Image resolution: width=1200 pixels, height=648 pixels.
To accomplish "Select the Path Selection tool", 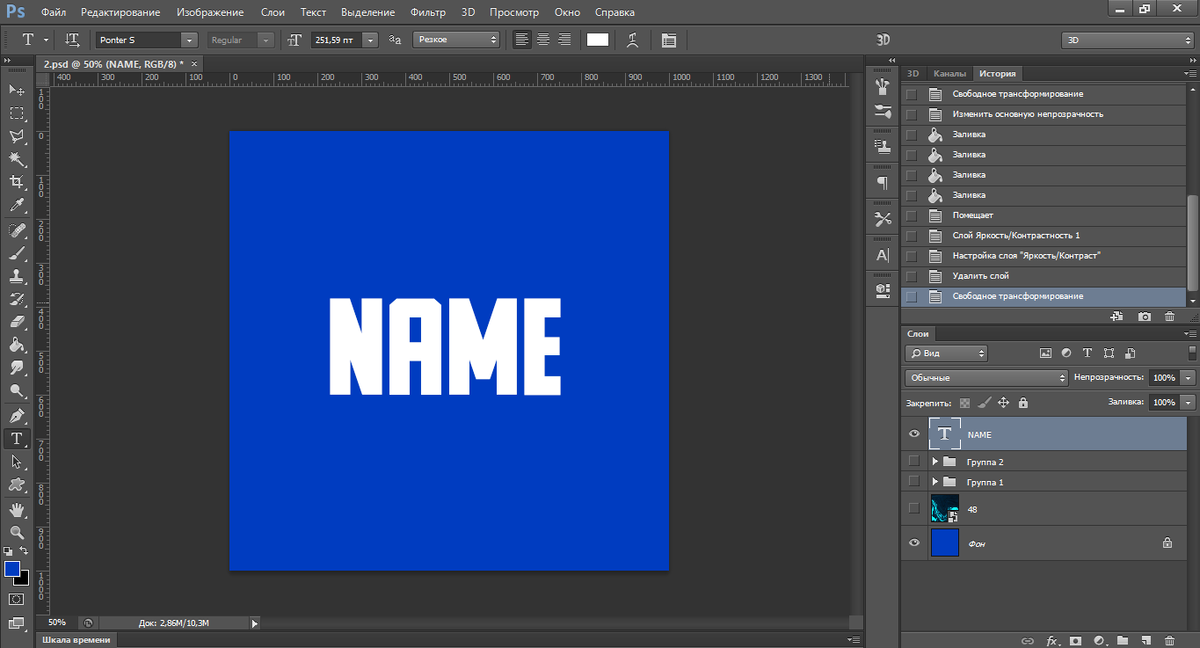I will 17,462.
